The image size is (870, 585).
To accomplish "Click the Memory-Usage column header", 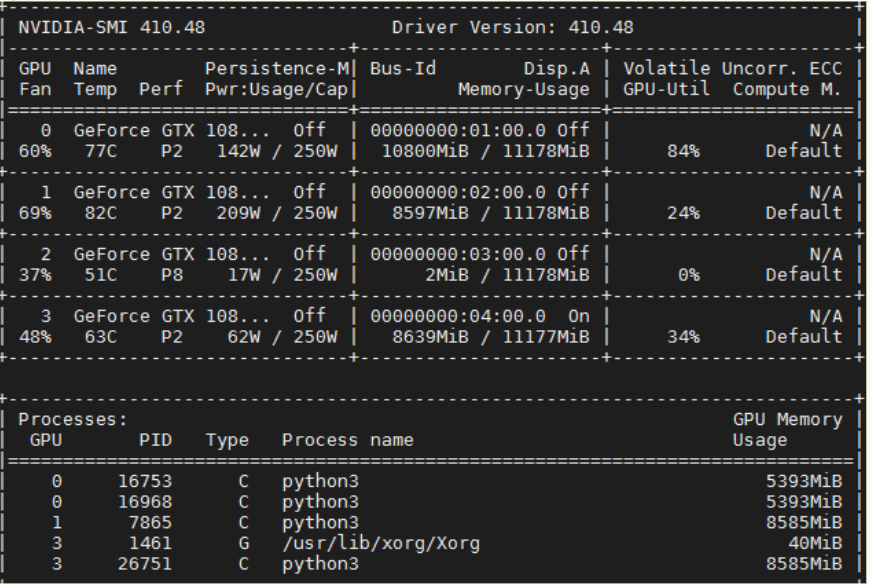I will [524, 89].
